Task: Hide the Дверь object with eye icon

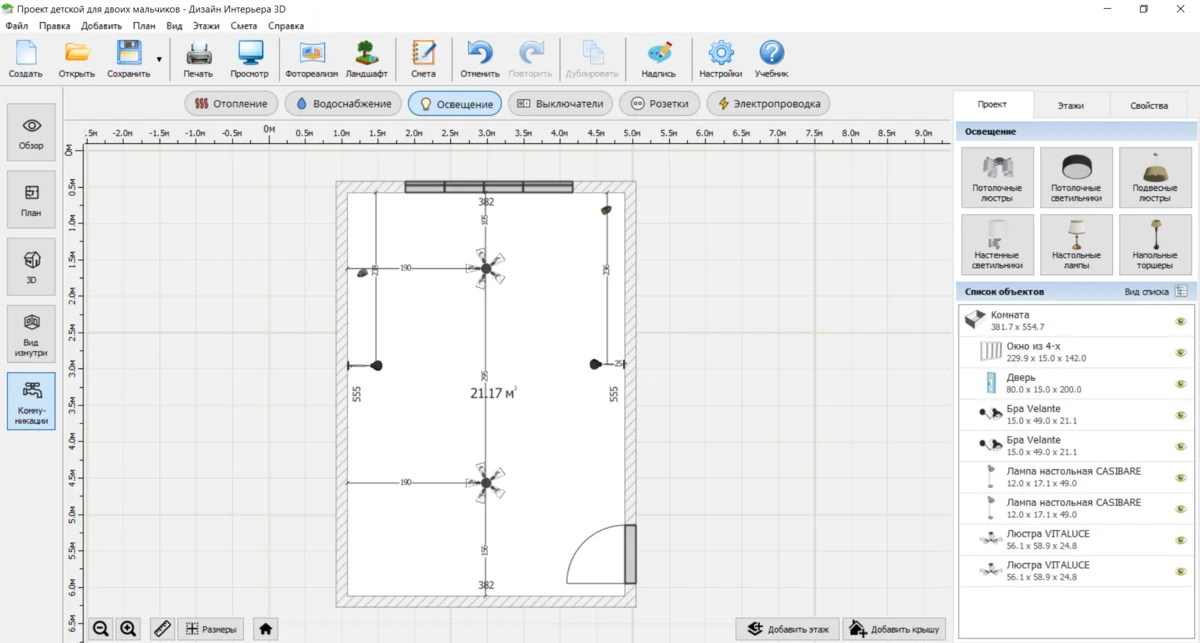Action: pyautogui.click(x=1180, y=384)
